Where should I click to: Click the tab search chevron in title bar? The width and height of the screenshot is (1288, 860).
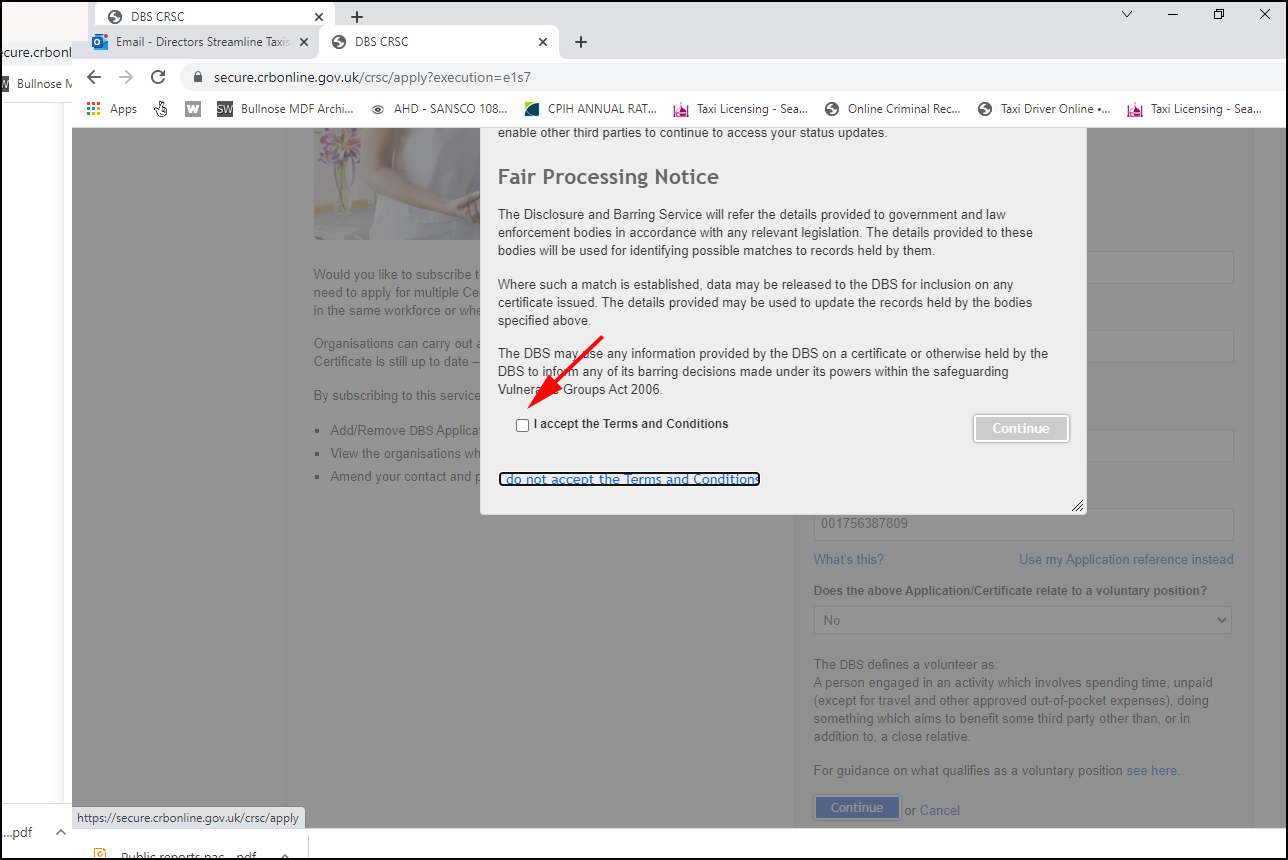tap(1127, 14)
